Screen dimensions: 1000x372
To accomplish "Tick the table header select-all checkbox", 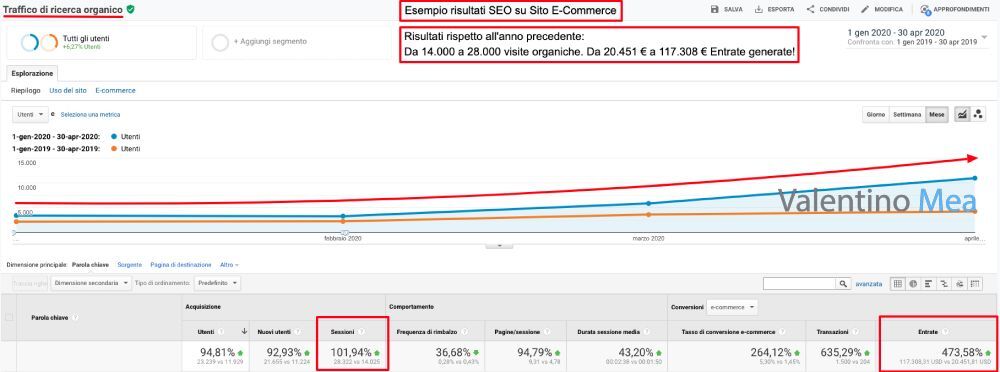I will pyautogui.click(x=9, y=318).
